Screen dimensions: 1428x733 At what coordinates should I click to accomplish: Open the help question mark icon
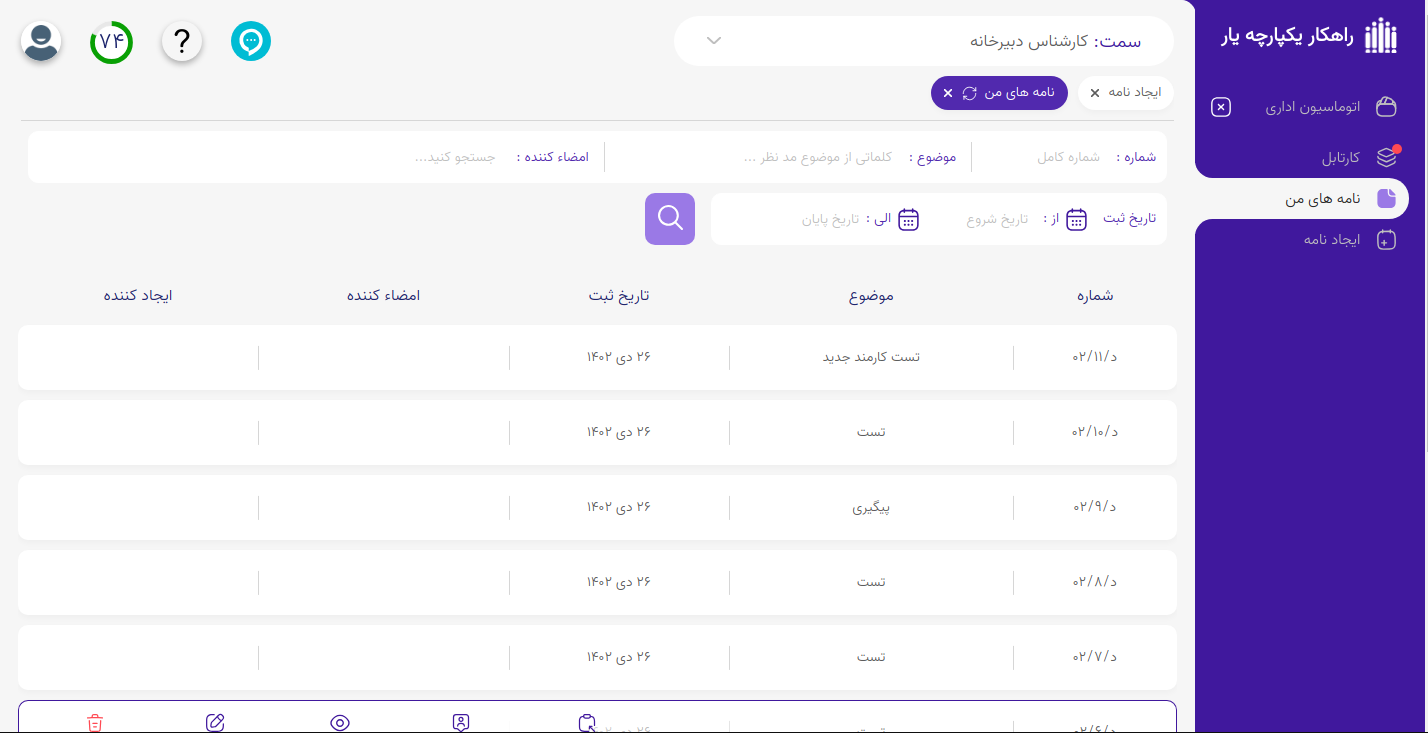[x=181, y=41]
